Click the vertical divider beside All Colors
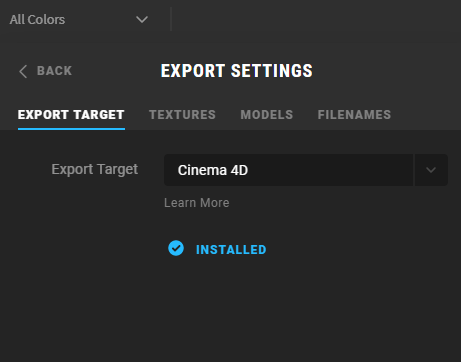 (171, 19)
